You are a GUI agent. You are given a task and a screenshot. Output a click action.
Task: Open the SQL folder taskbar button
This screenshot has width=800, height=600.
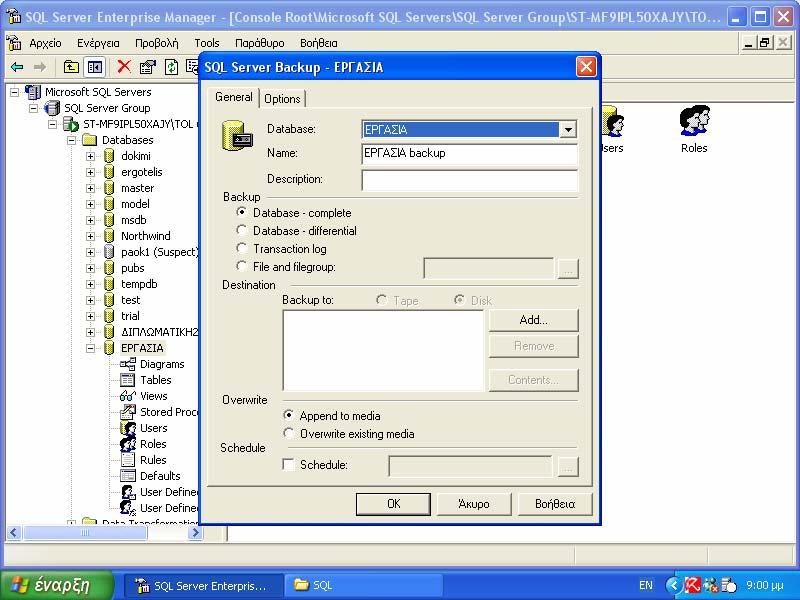363,585
